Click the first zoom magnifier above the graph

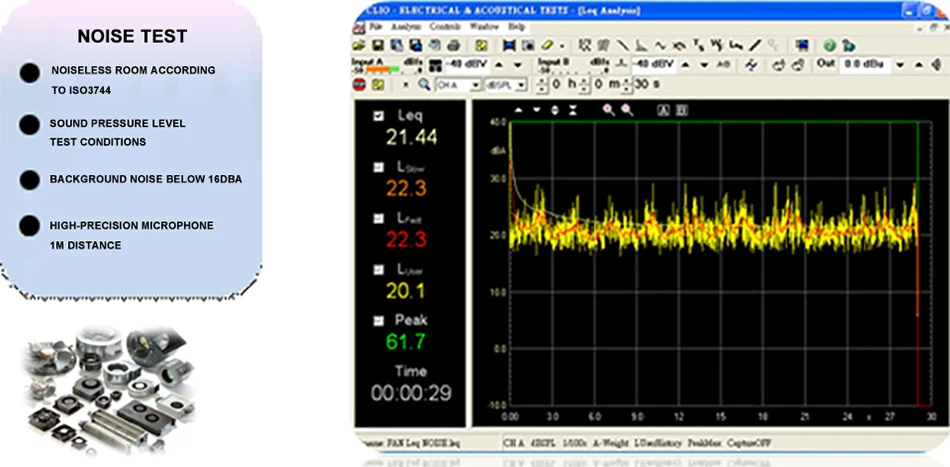(x=608, y=110)
